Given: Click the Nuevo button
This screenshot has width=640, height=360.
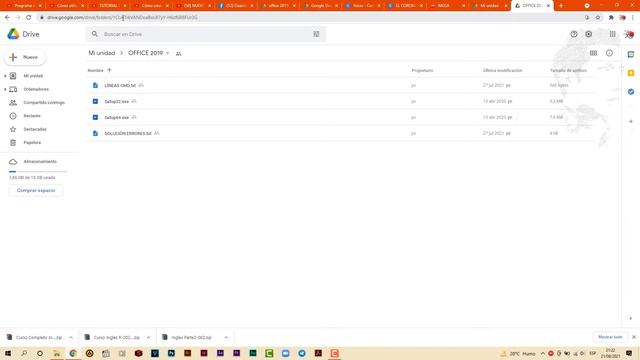Looking at the screenshot, I should coord(25,57).
